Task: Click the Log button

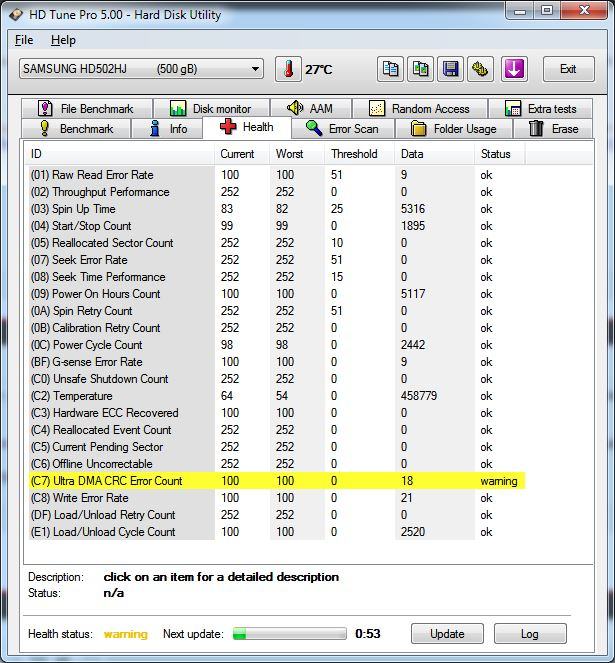Action: click(530, 634)
